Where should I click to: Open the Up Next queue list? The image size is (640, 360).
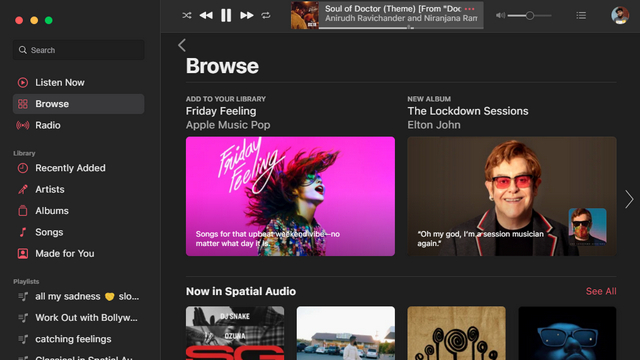pyautogui.click(x=581, y=16)
